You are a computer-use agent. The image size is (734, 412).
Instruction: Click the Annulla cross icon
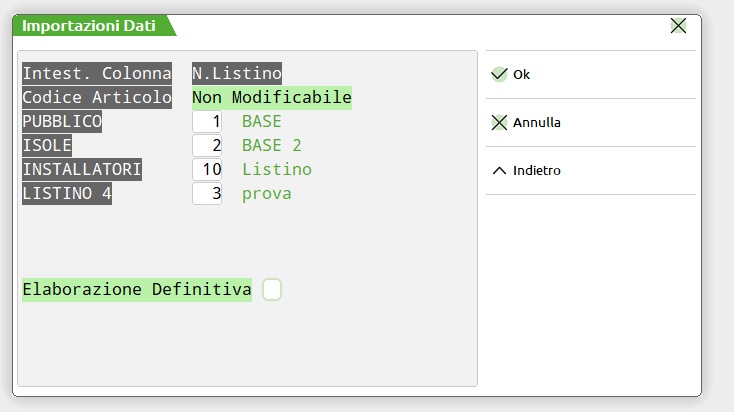(500, 123)
